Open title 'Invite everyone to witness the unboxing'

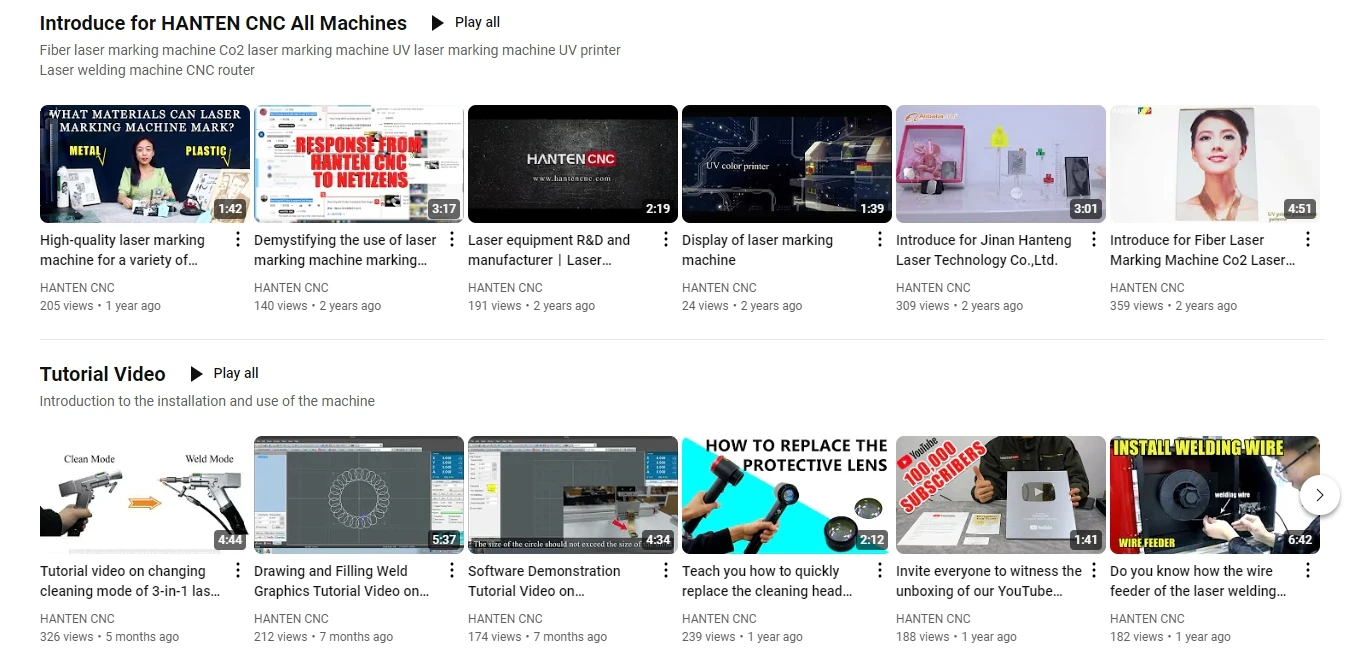[x=989, y=581]
